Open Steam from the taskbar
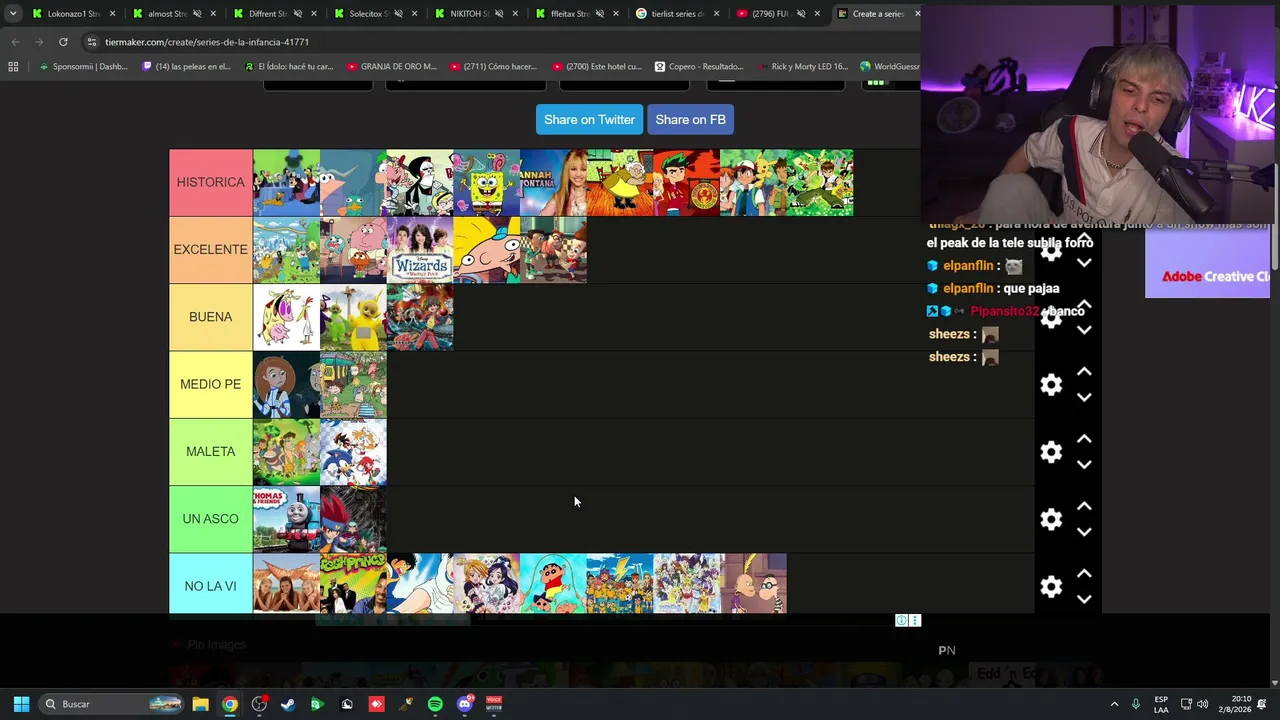 (288, 704)
